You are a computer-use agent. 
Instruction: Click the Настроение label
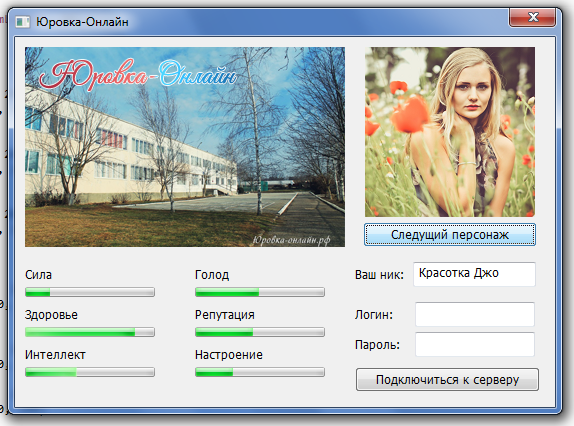(x=229, y=355)
